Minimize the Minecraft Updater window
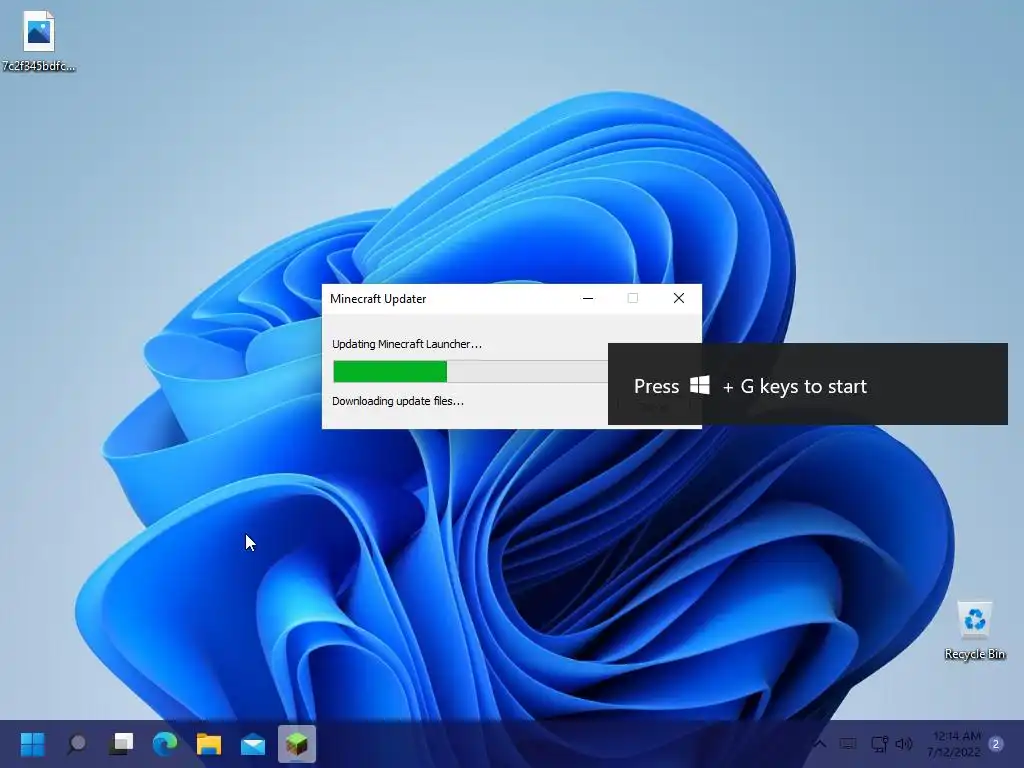Viewport: 1024px width, 768px height. [588, 298]
